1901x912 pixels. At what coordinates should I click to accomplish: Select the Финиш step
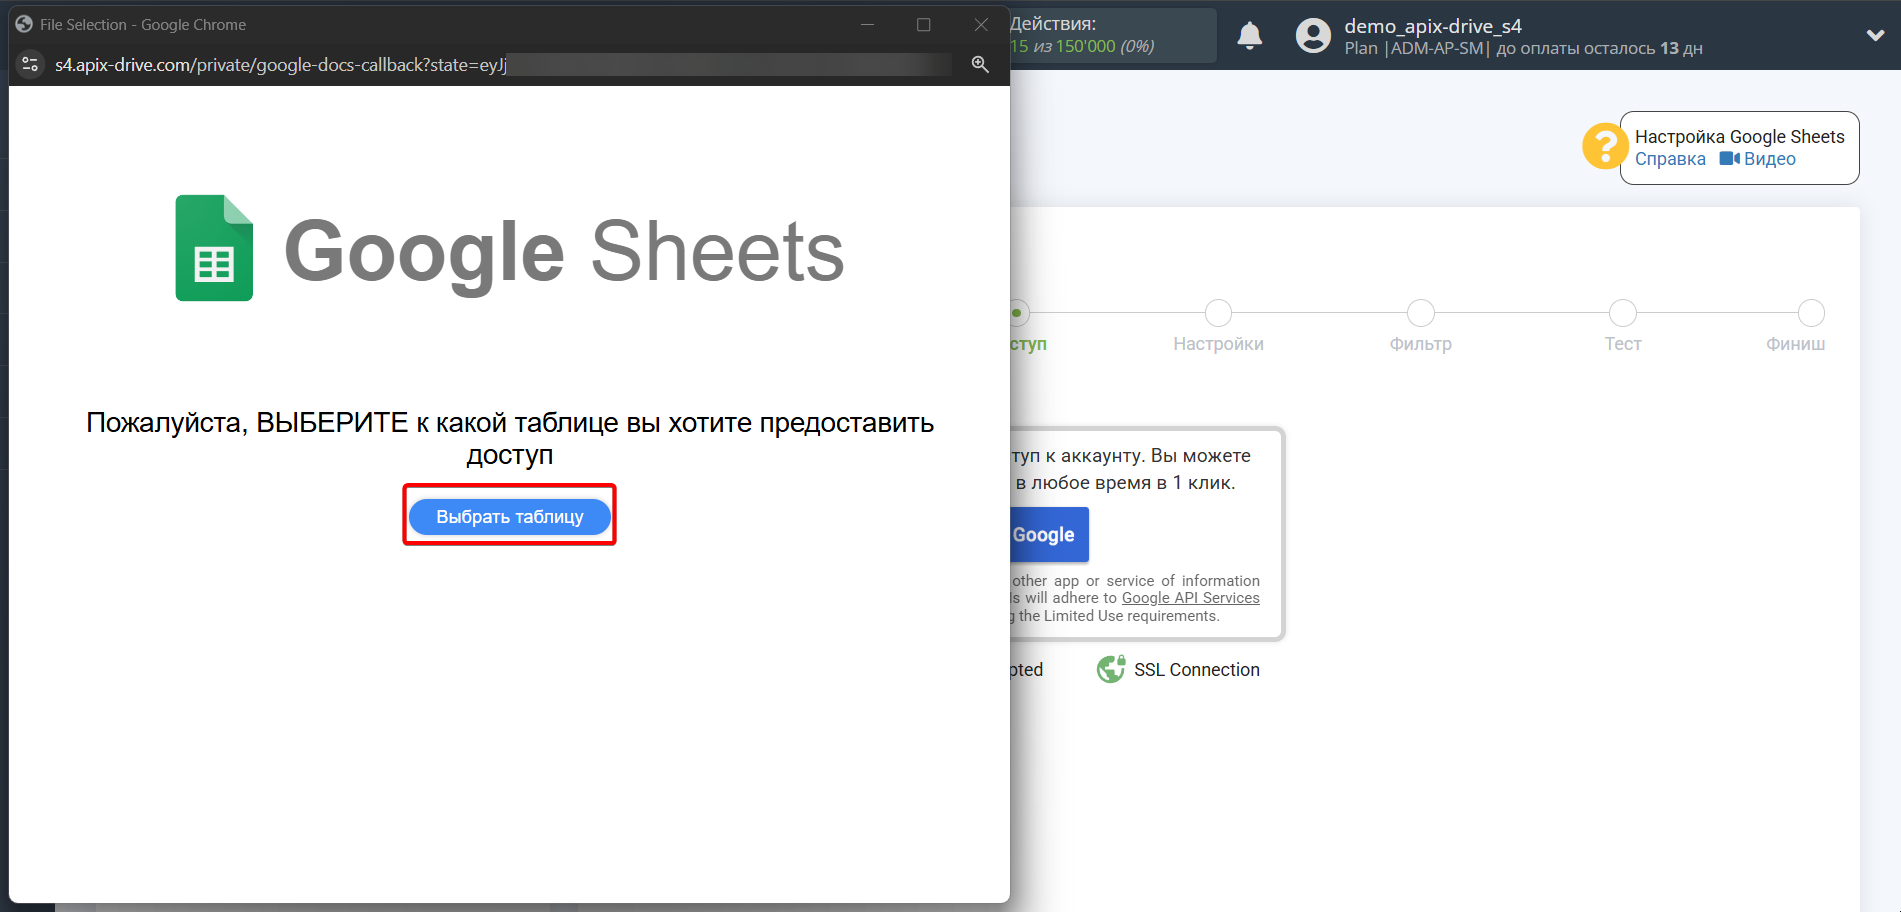coord(1810,312)
